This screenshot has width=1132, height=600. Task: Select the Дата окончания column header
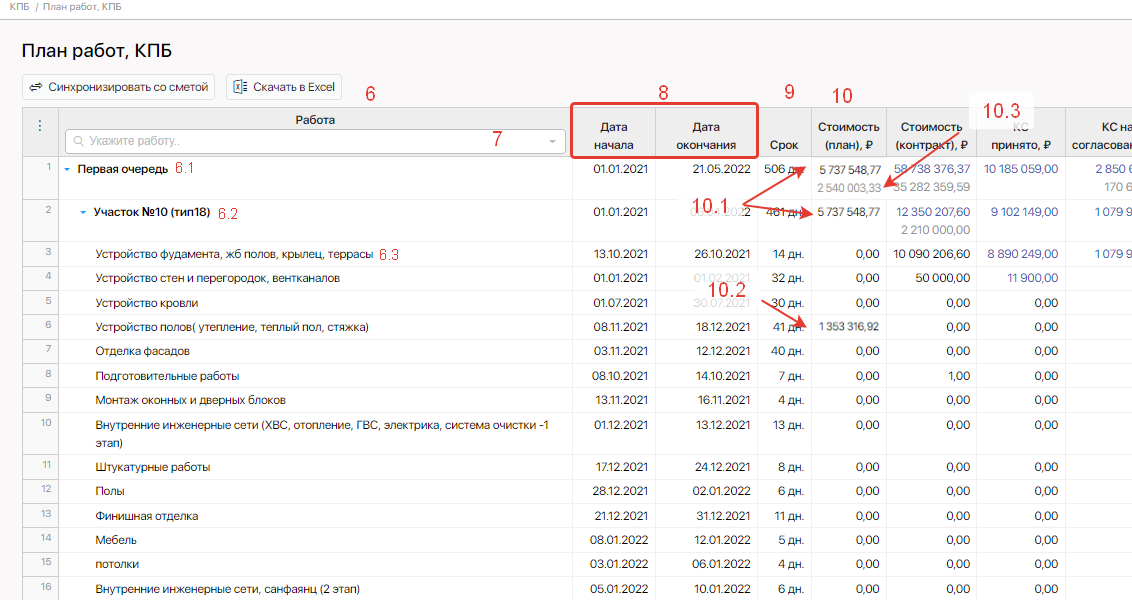(x=706, y=135)
